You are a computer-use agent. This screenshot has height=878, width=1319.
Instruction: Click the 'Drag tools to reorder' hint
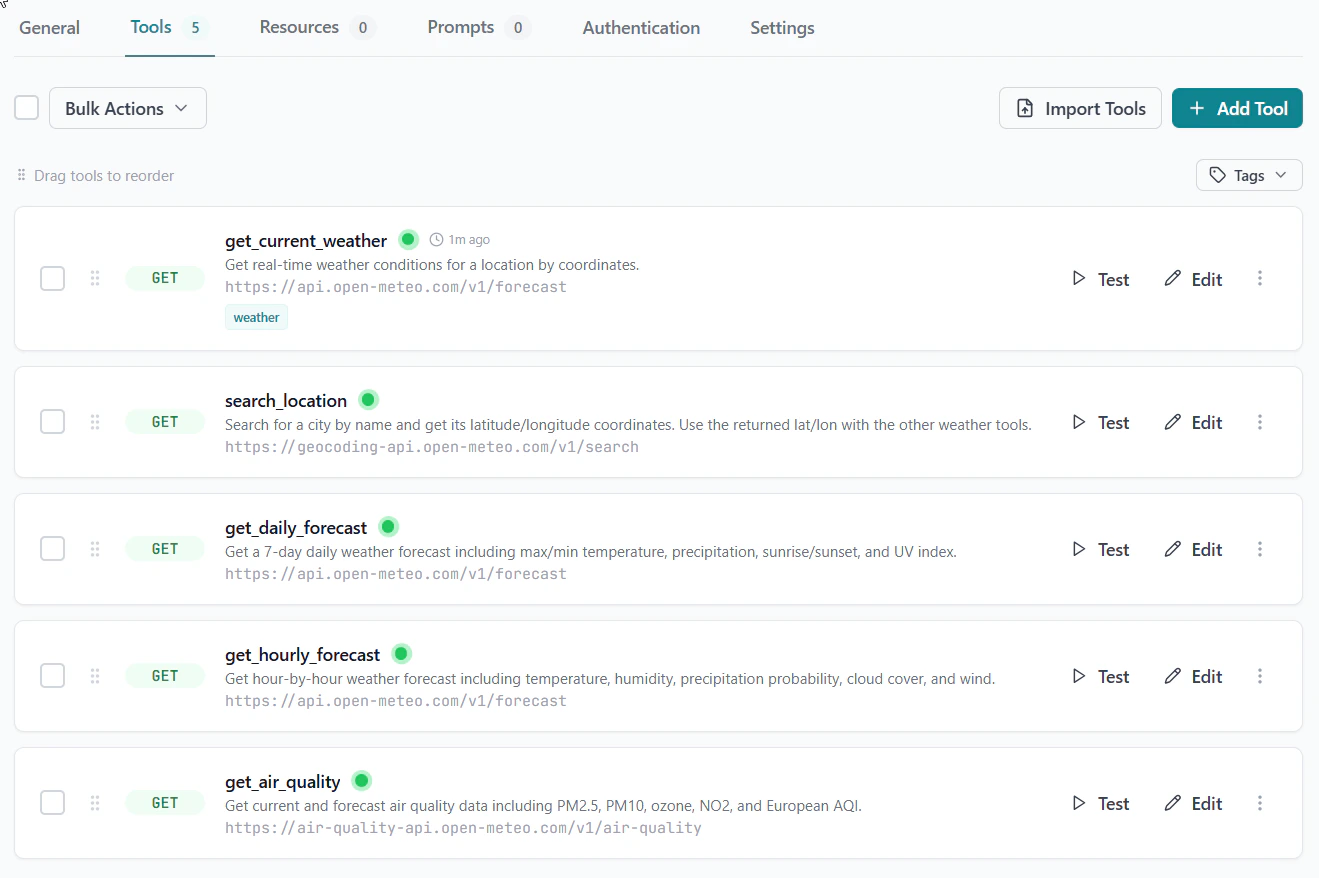pos(104,175)
